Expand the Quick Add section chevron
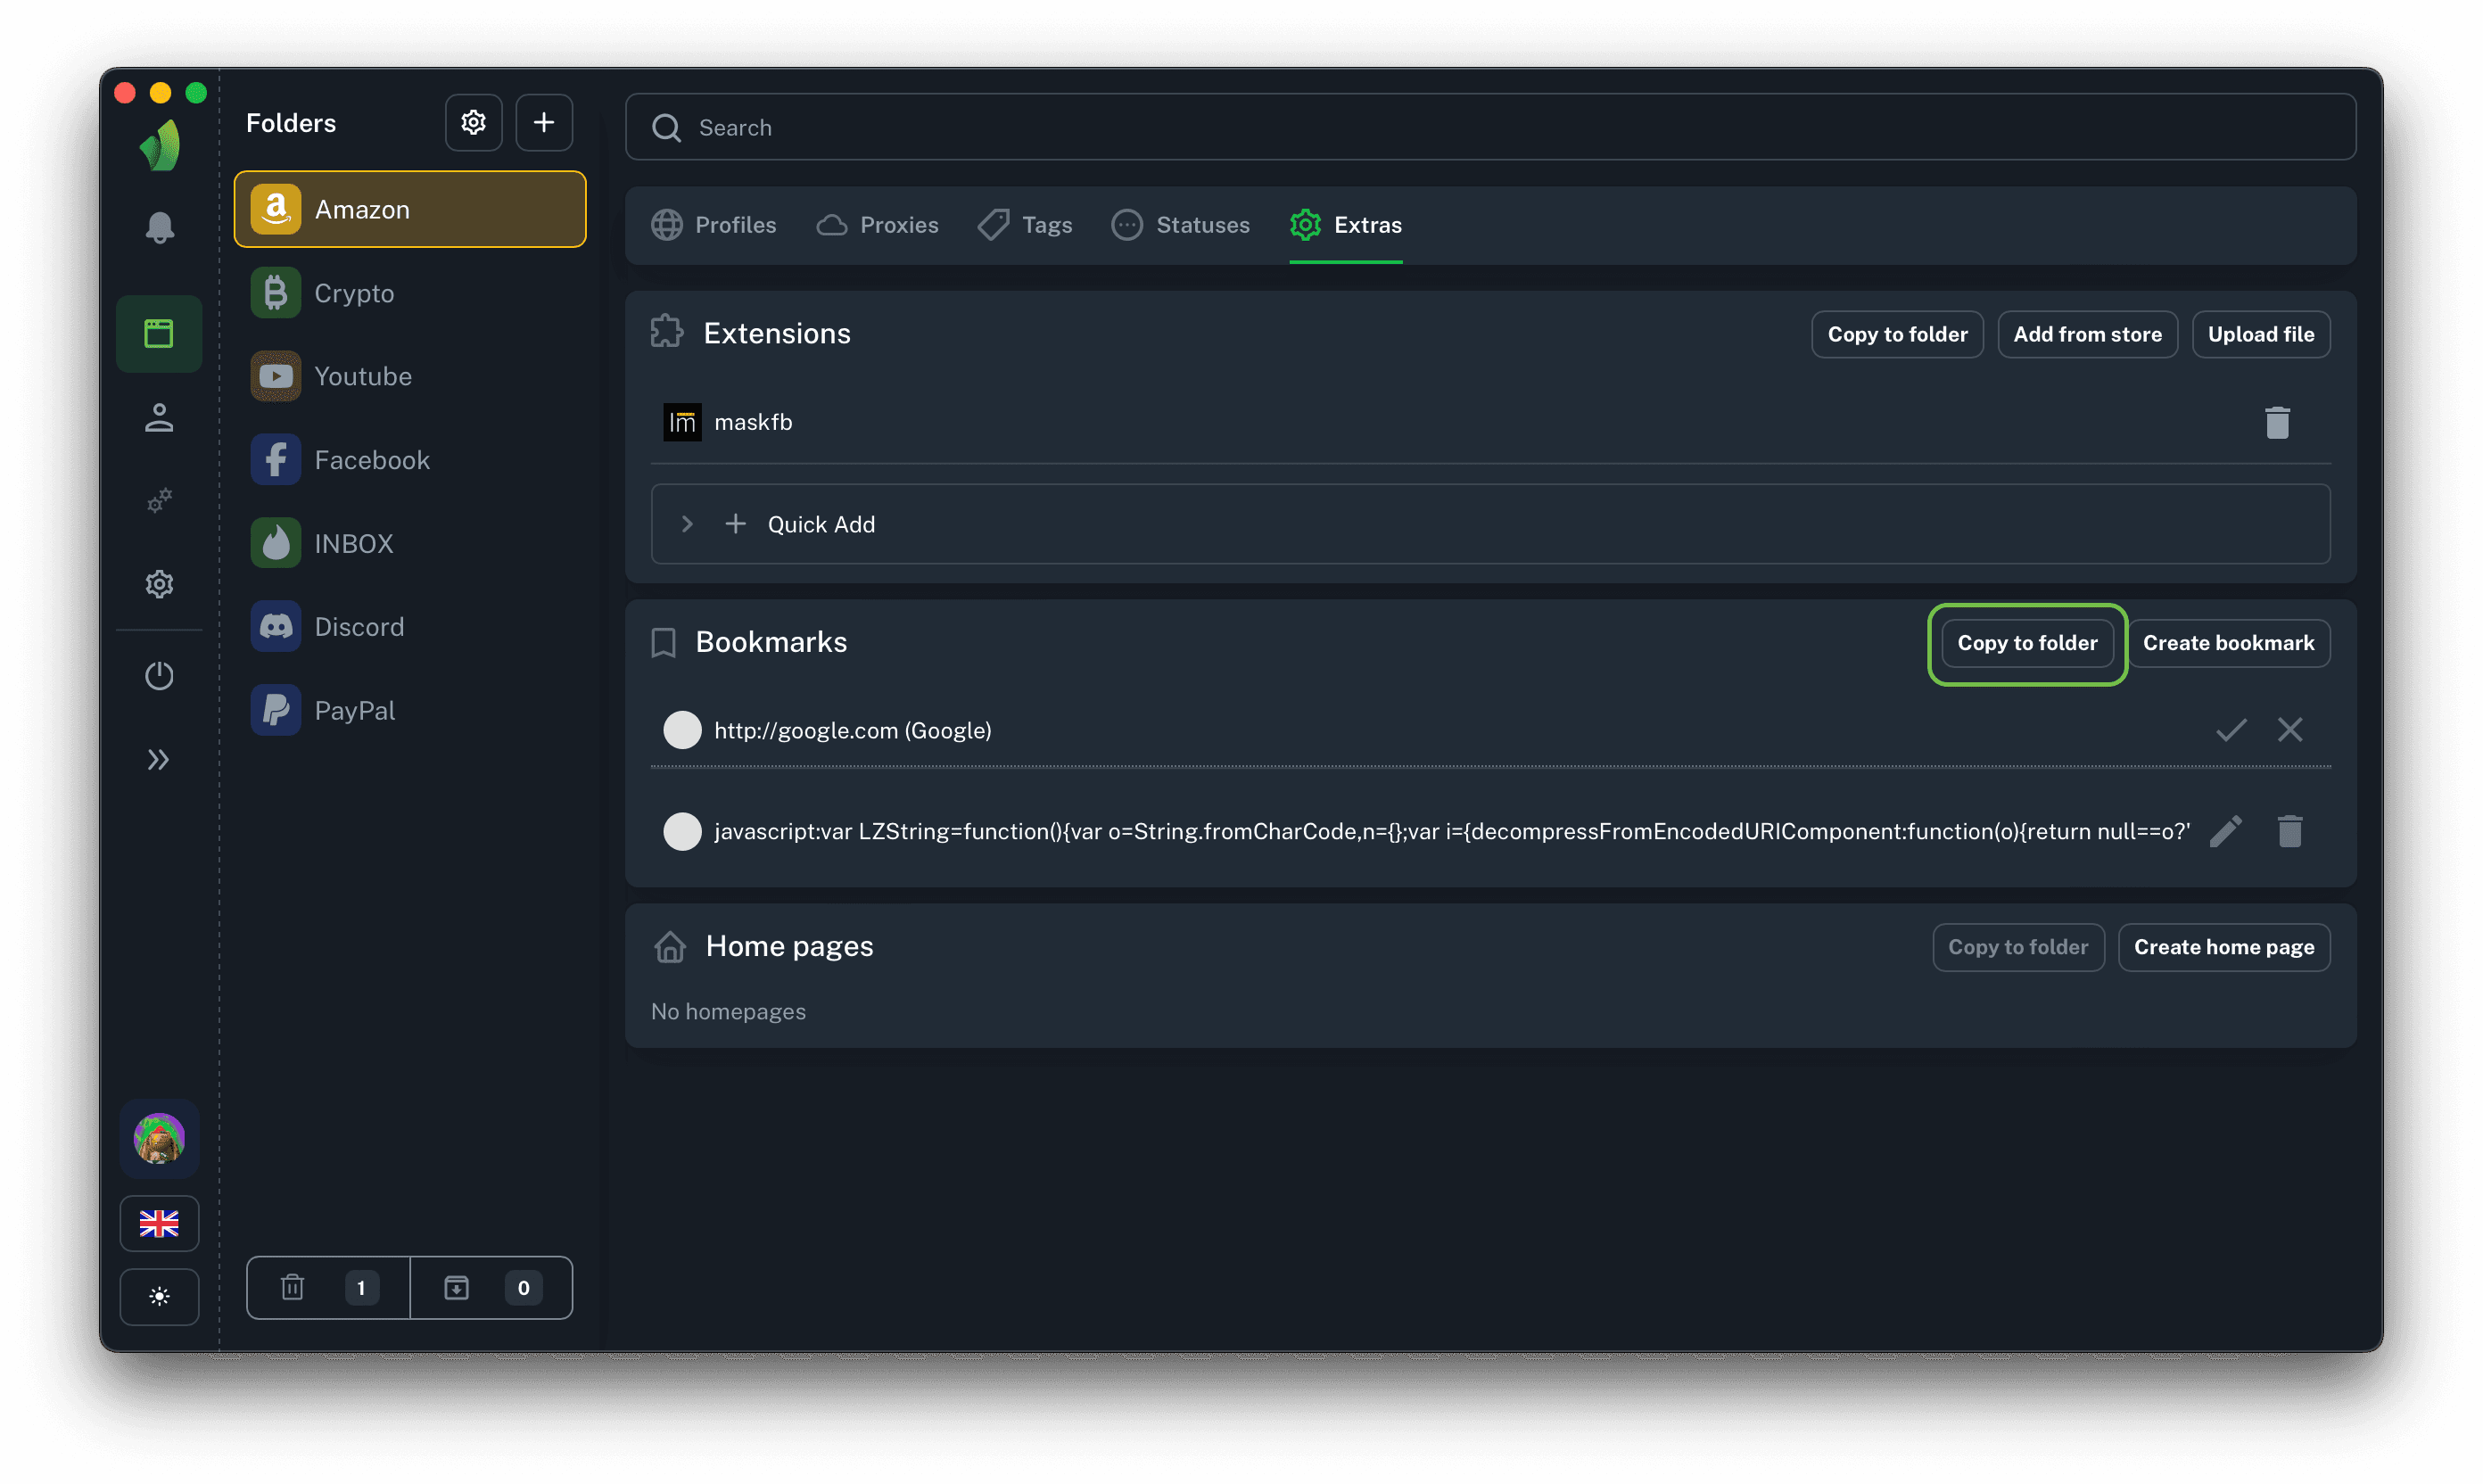 click(687, 524)
